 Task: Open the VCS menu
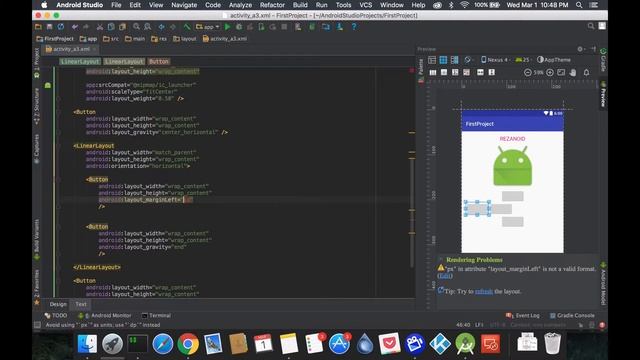pos(365,5)
